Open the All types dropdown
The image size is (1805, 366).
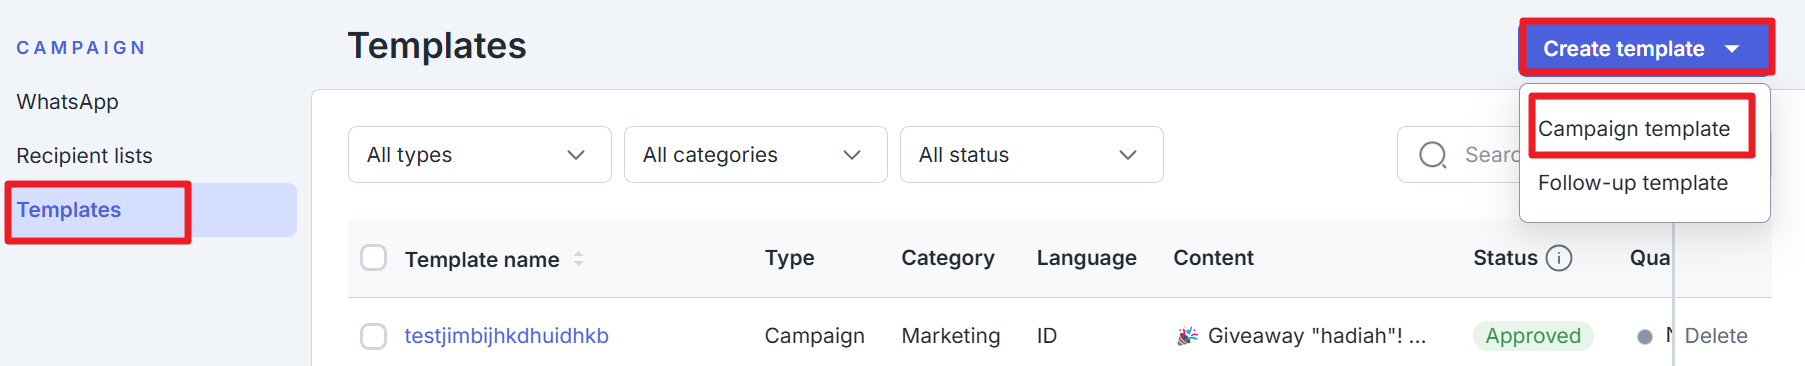pyautogui.click(x=480, y=155)
